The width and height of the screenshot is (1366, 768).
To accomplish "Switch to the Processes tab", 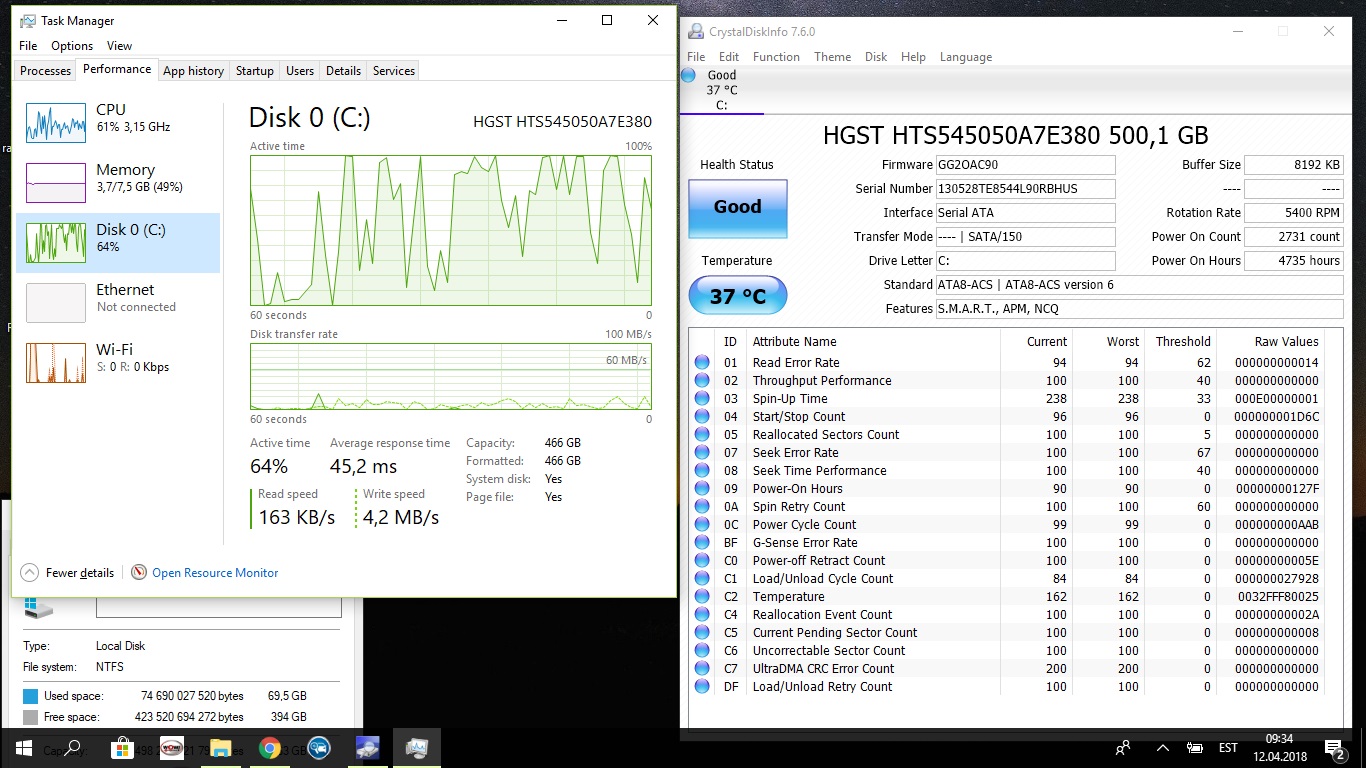I will coord(46,71).
